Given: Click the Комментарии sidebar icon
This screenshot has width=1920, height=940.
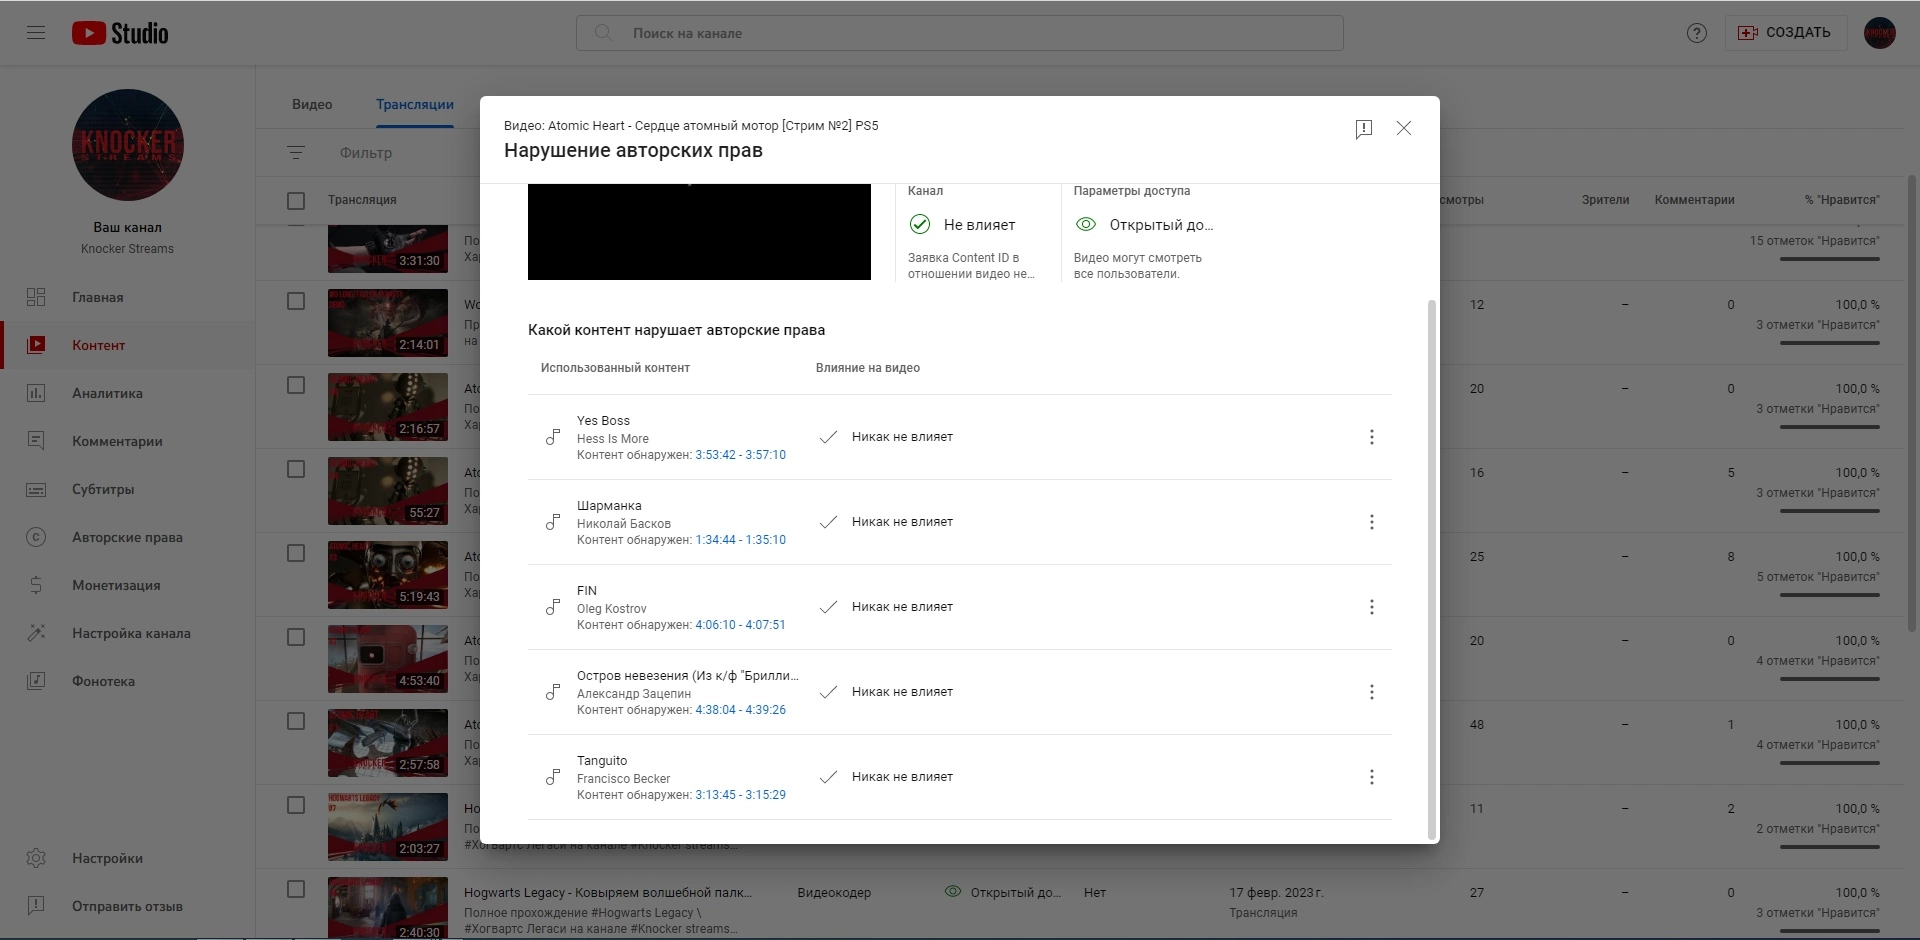Looking at the screenshot, I should click(x=36, y=441).
